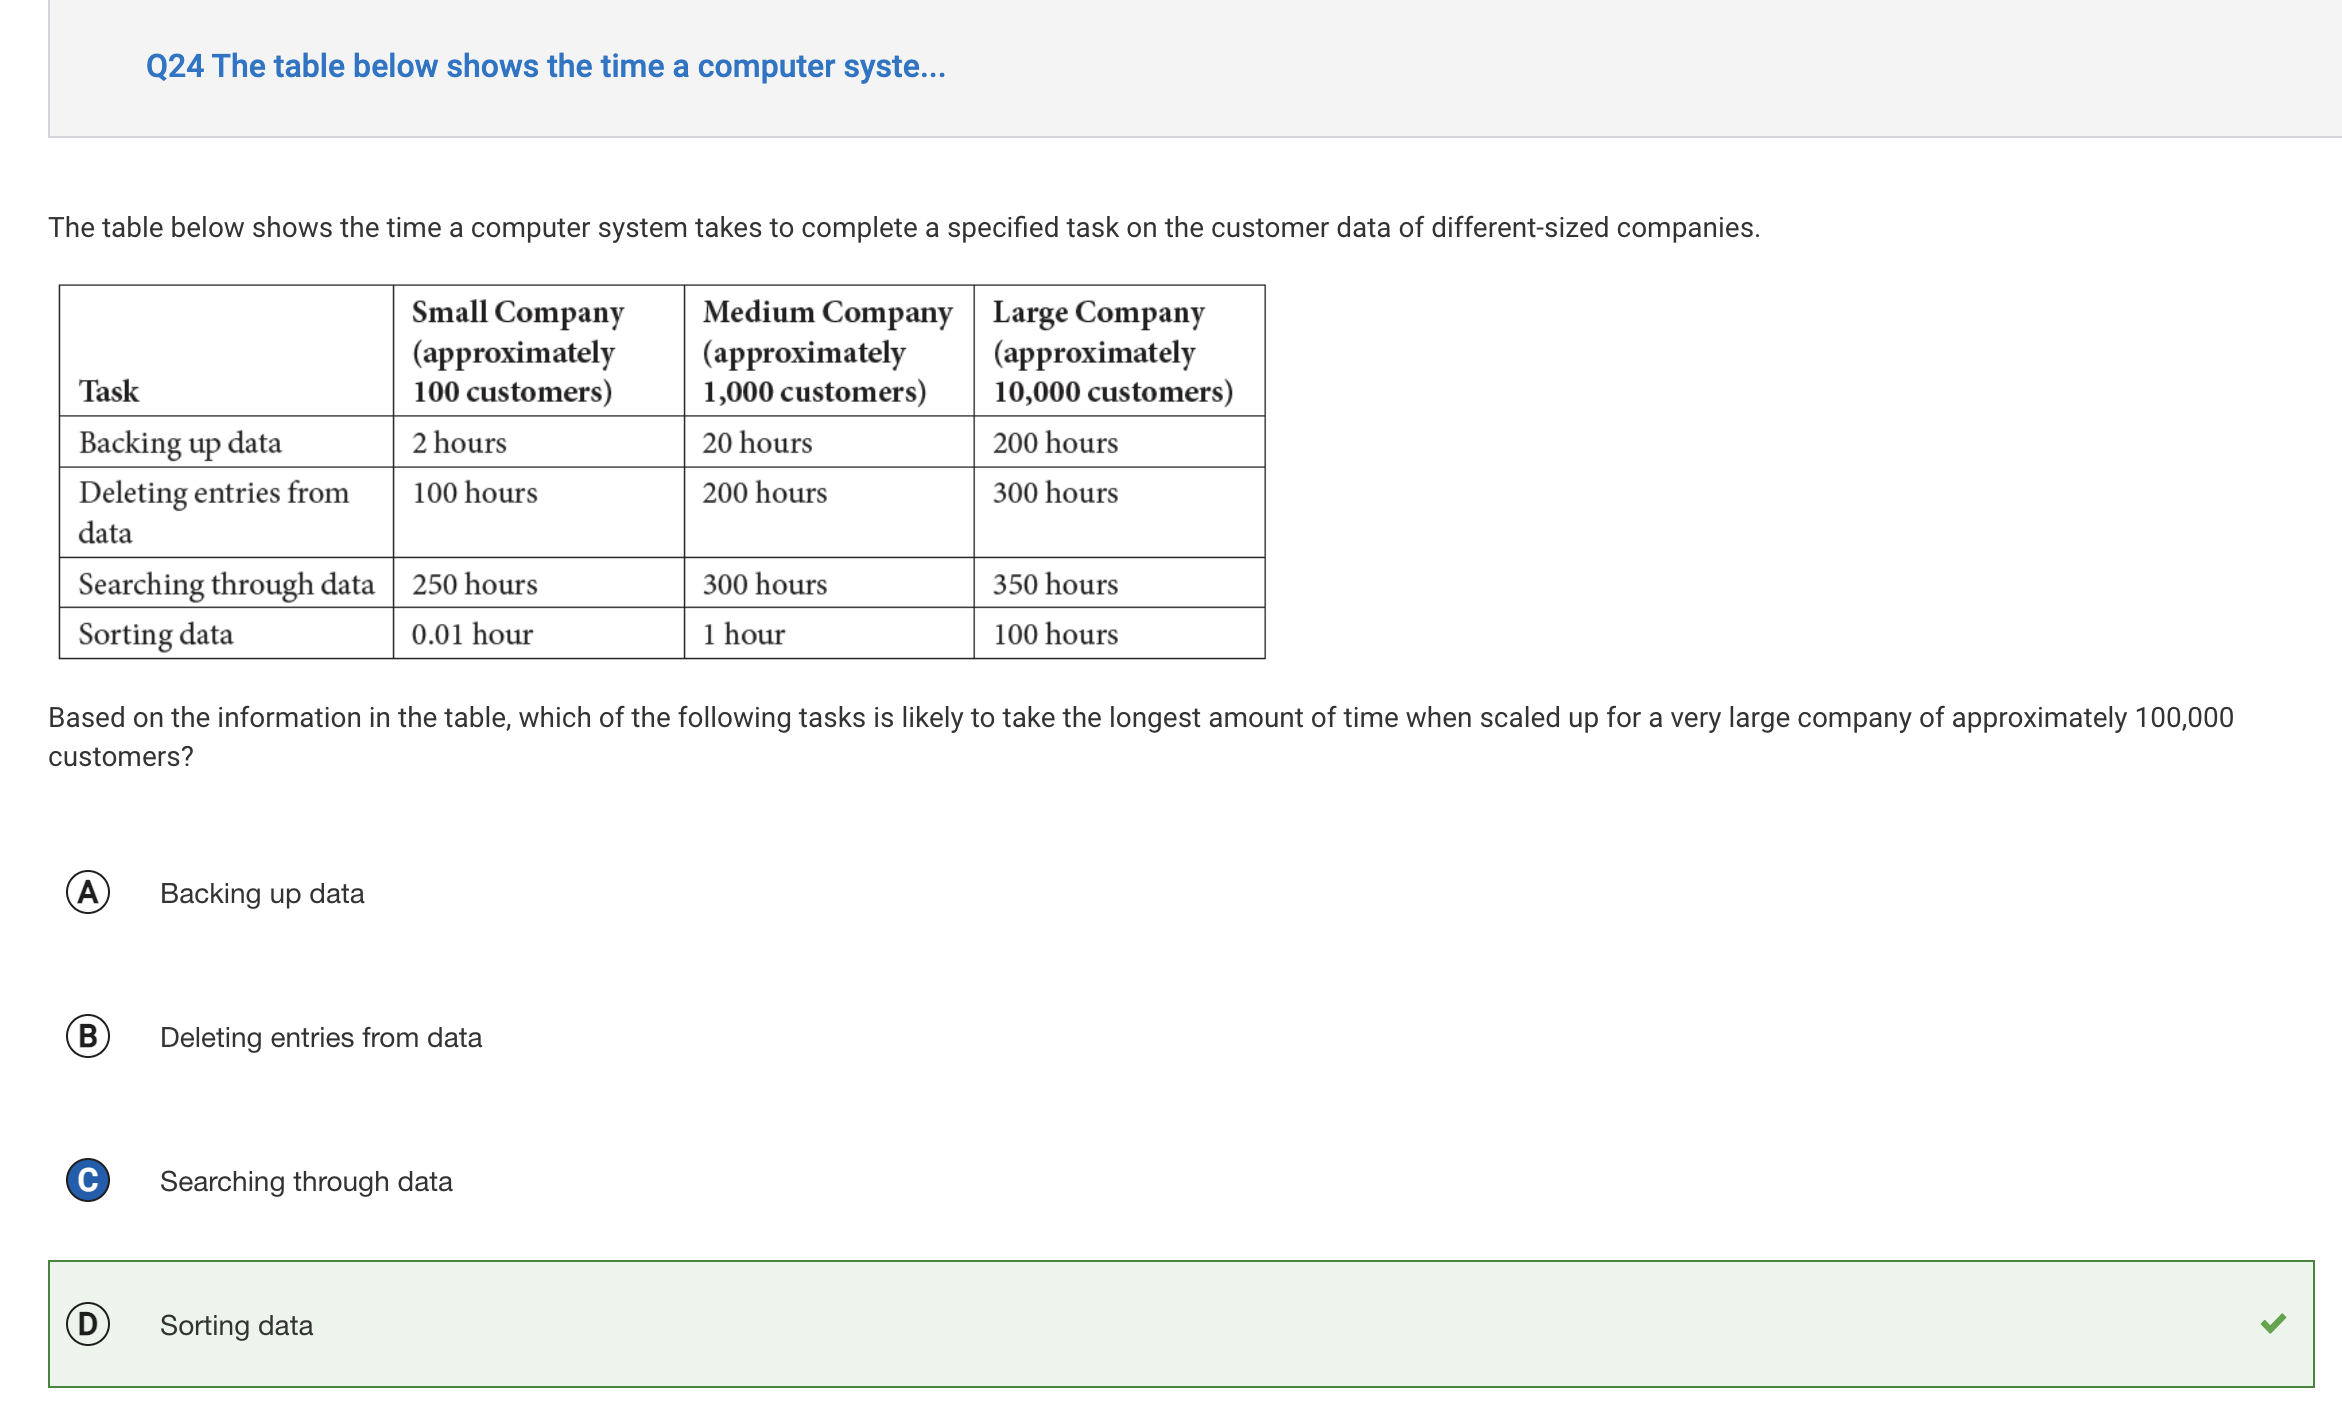Click the '1 hour' table cell
Viewport: 2342px width, 1406px height.
point(829,633)
